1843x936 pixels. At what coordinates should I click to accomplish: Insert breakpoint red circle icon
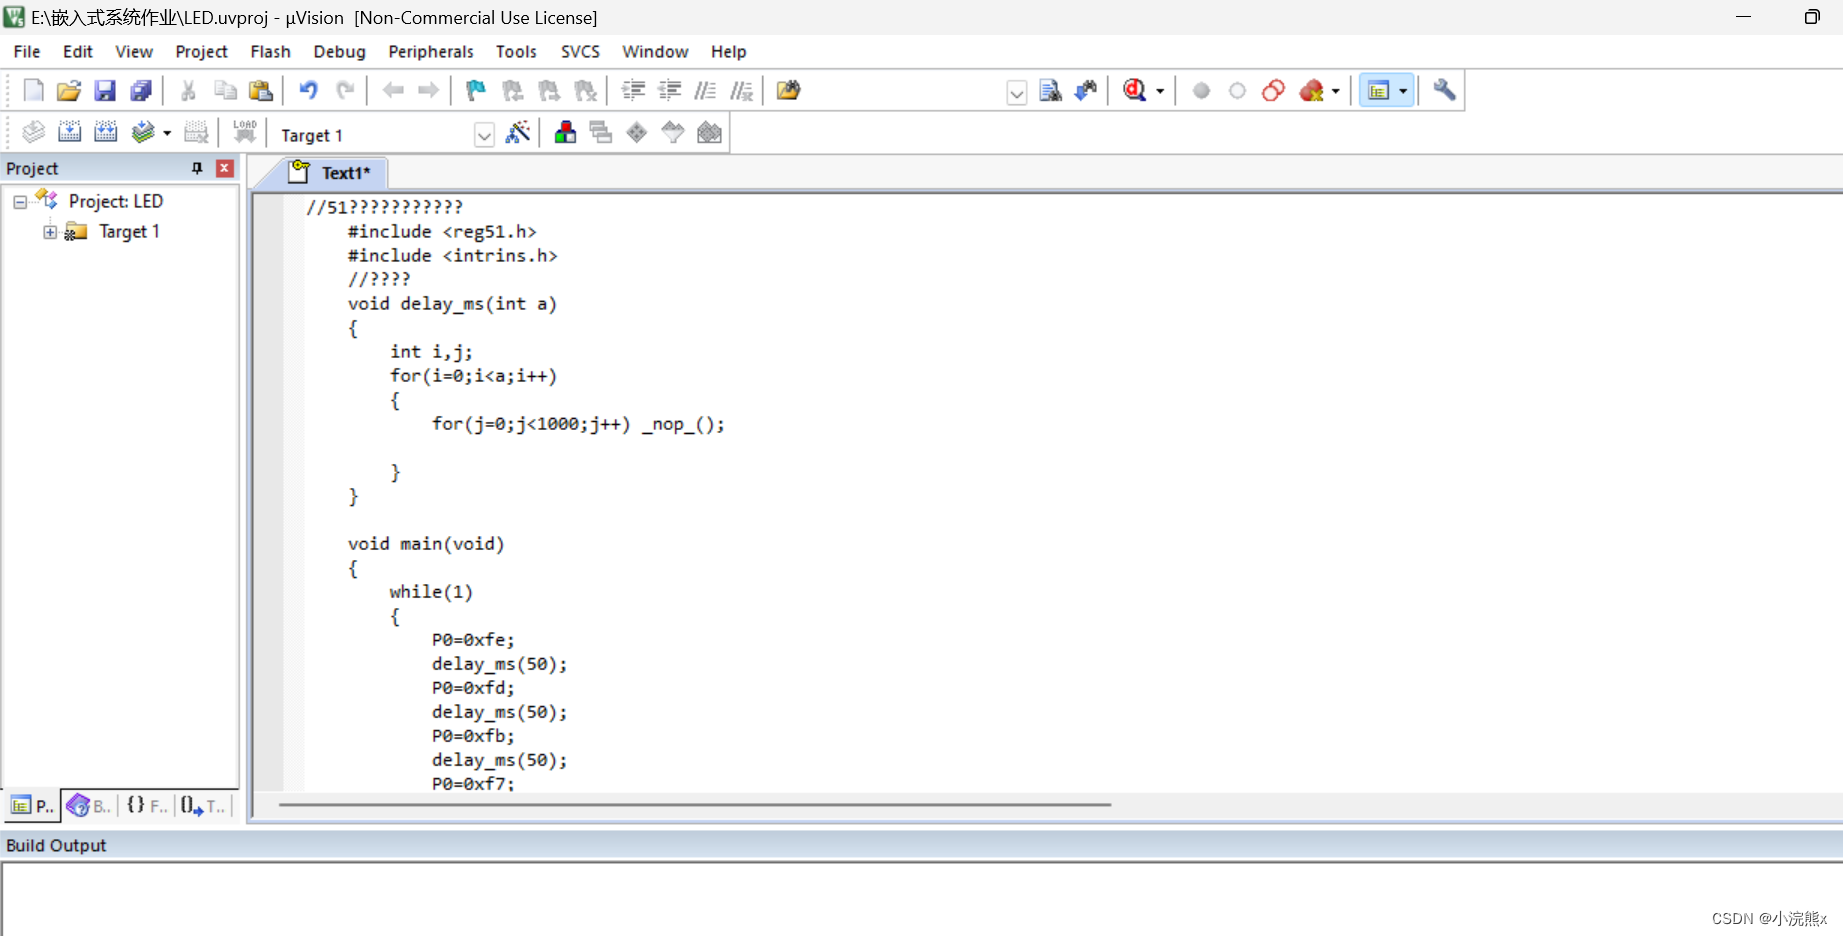1201,91
